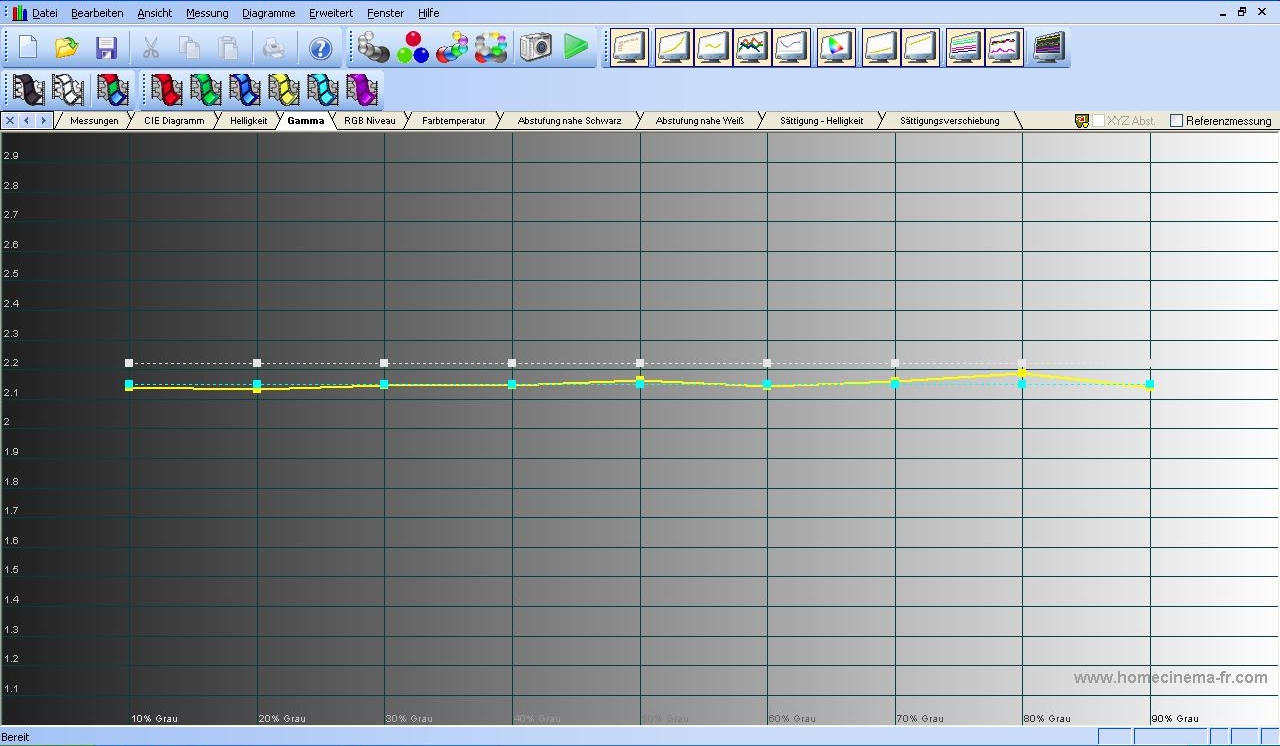Click the save floppy disk icon

click(106, 48)
